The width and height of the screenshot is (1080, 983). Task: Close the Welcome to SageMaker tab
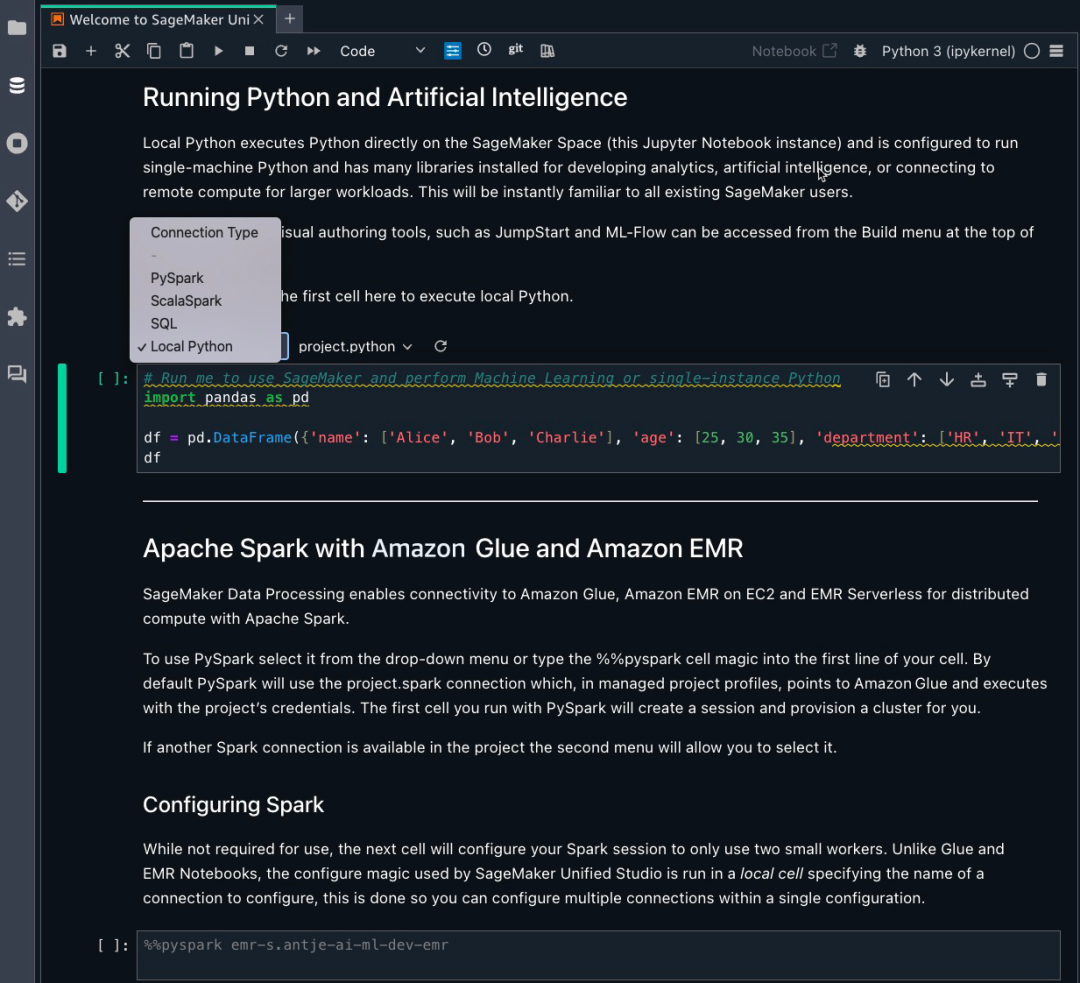click(258, 19)
